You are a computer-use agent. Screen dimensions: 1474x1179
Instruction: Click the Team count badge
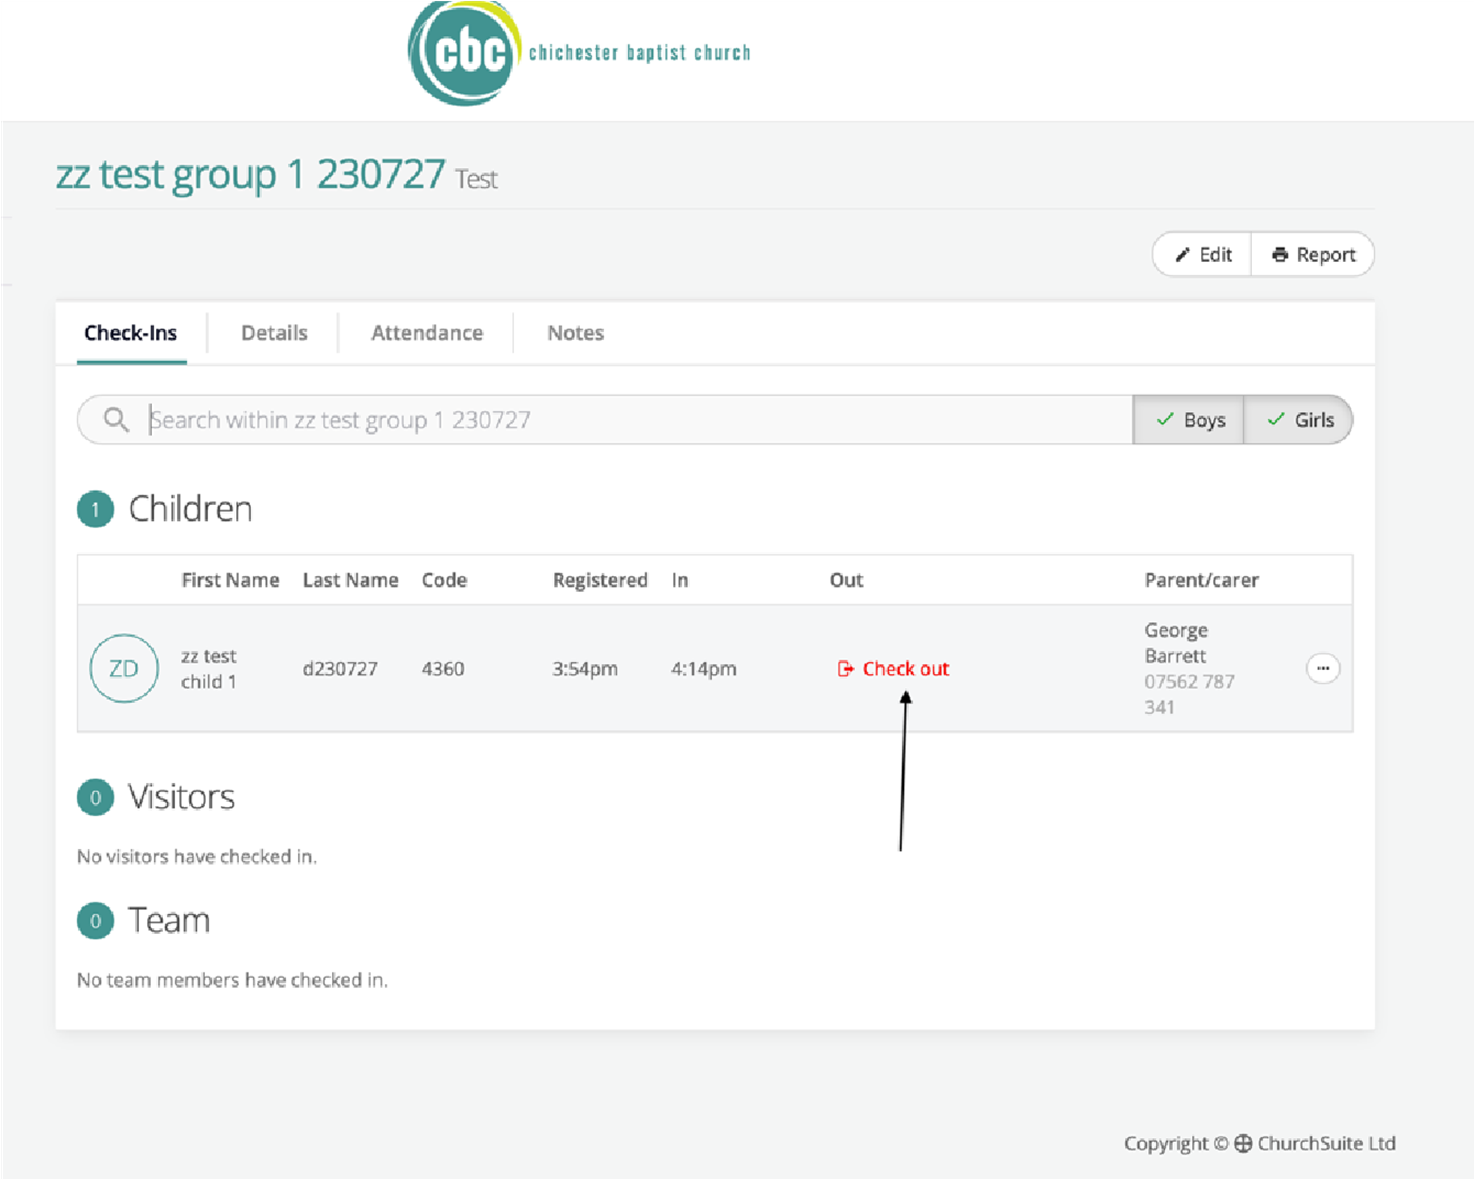point(95,921)
